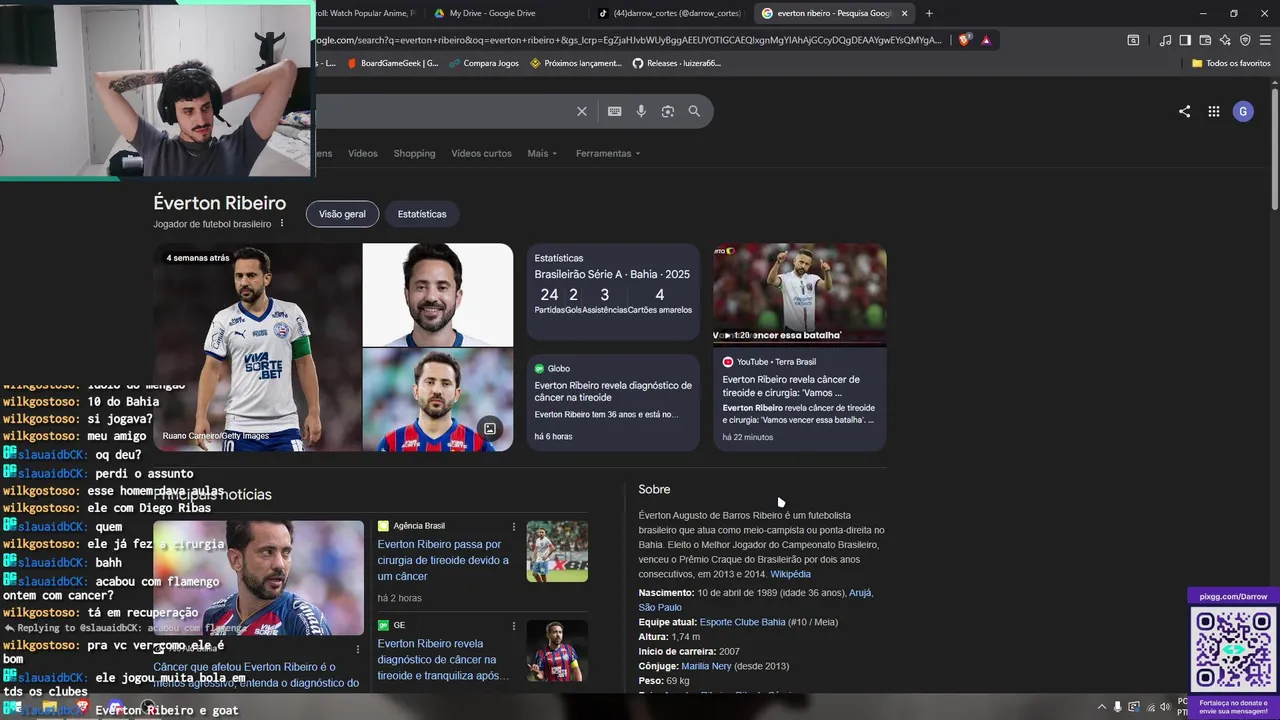This screenshot has width=1280, height=720.
Task: Open the Compara Jogos bookmark
Action: pyautogui.click(x=483, y=63)
